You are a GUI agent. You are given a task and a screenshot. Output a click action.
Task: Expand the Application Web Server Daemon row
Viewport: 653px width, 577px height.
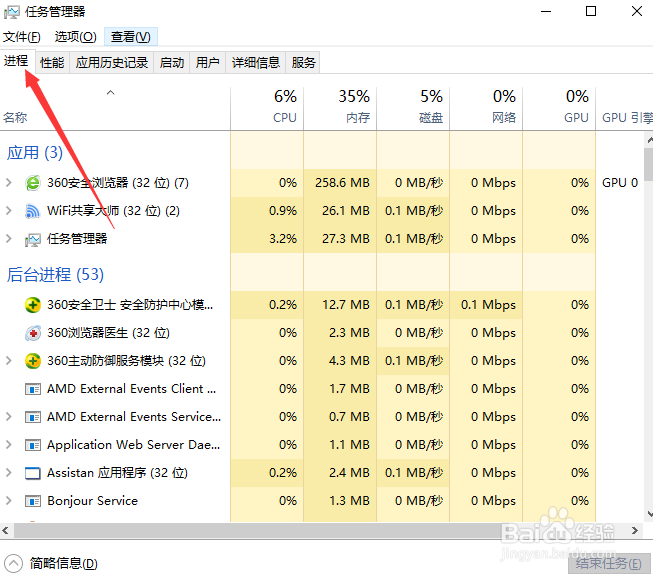(x=8, y=445)
